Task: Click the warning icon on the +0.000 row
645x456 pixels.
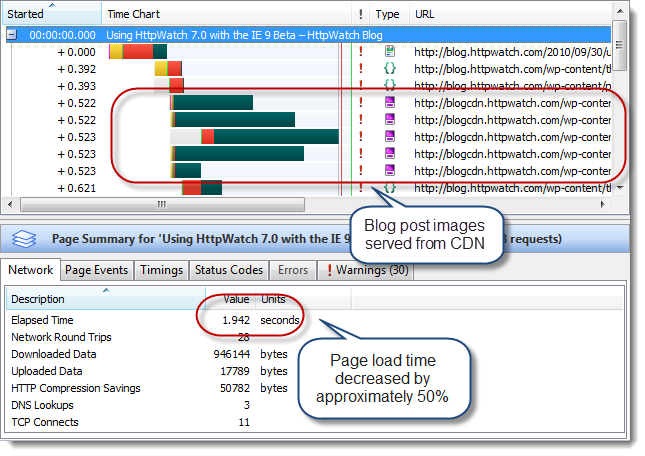Action: click(x=361, y=52)
